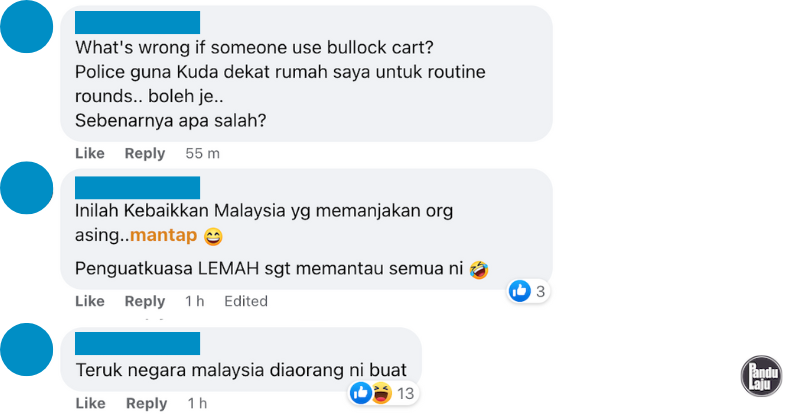Reply to the bullock cart comment
The width and height of the screenshot is (800, 418).
(145, 153)
